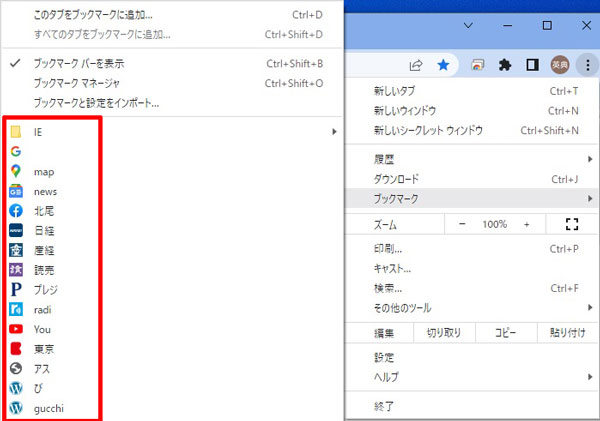
Task: Open the 産経 bookmark
Action: [x=171, y=250]
